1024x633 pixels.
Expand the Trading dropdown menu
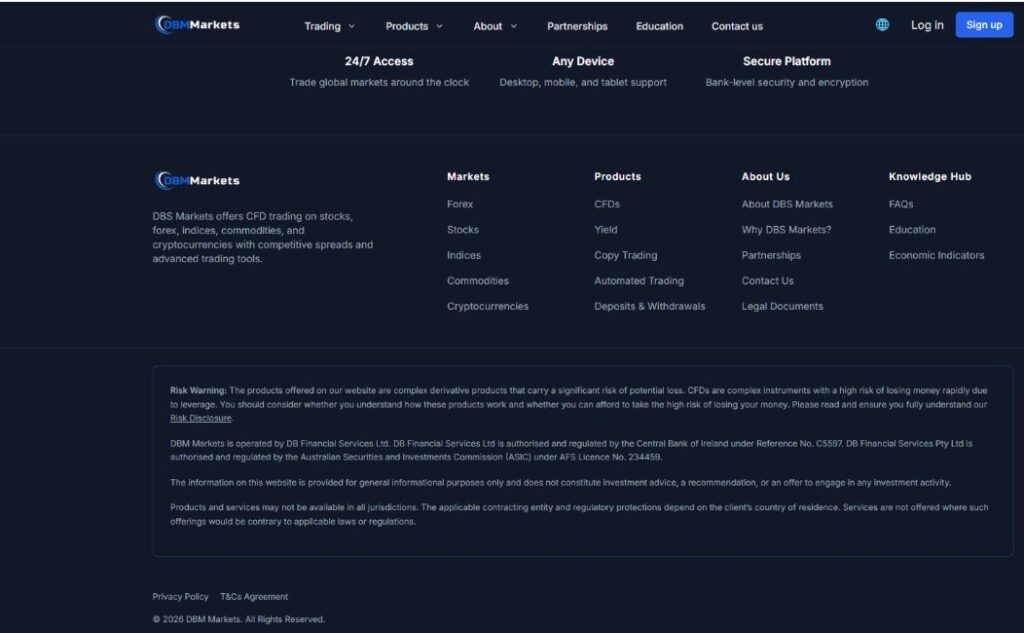(329, 26)
